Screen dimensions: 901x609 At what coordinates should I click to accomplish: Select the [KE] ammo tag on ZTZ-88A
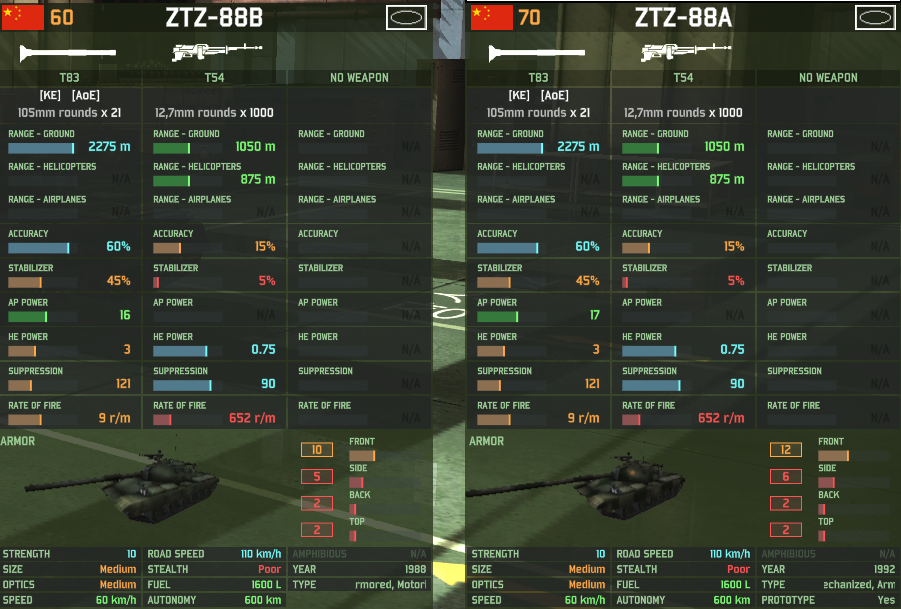tap(519, 95)
